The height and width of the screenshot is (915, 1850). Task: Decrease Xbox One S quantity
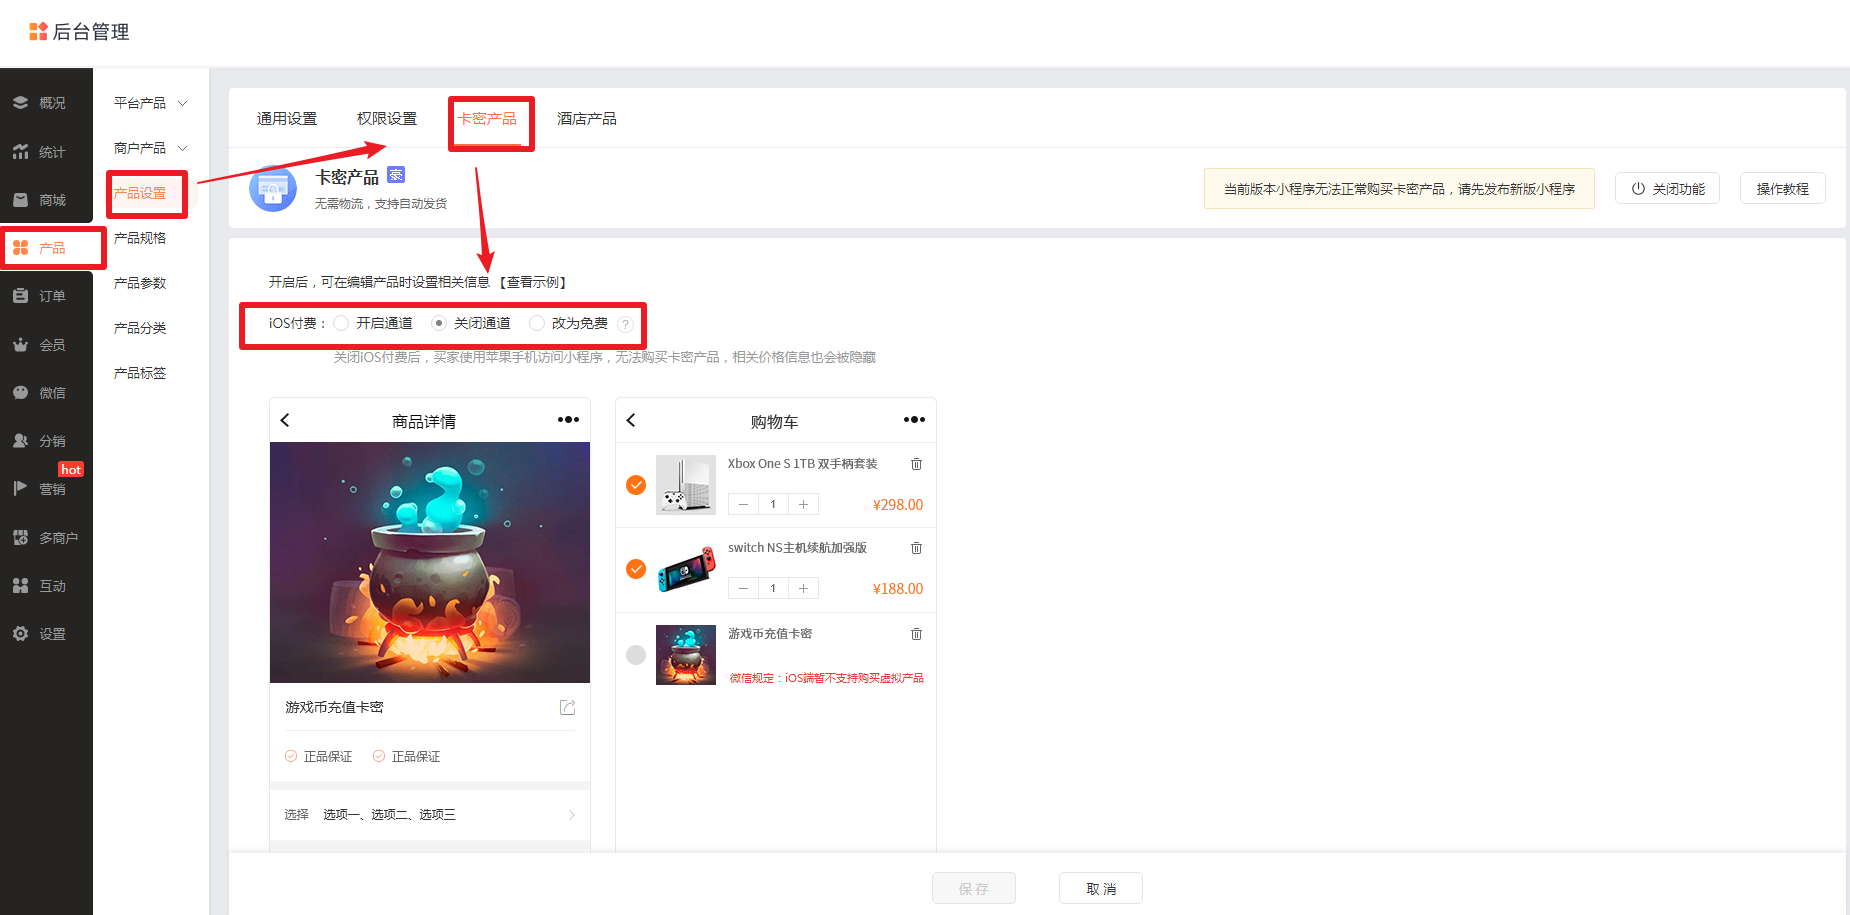(x=743, y=504)
